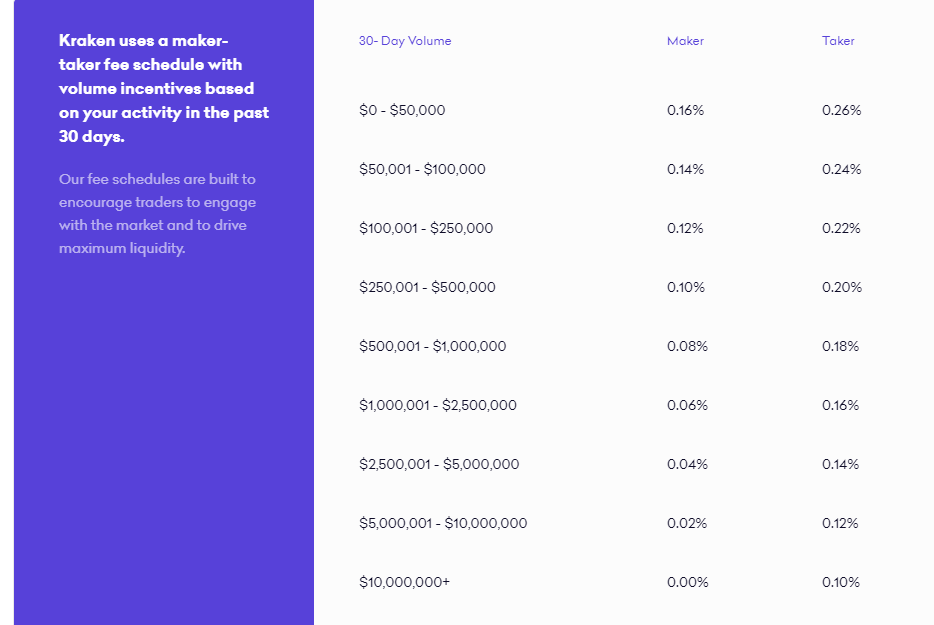Screen dimensions: 934x625
Task: Click the $500,001 - $1,000,000 tier
Action: (432, 346)
